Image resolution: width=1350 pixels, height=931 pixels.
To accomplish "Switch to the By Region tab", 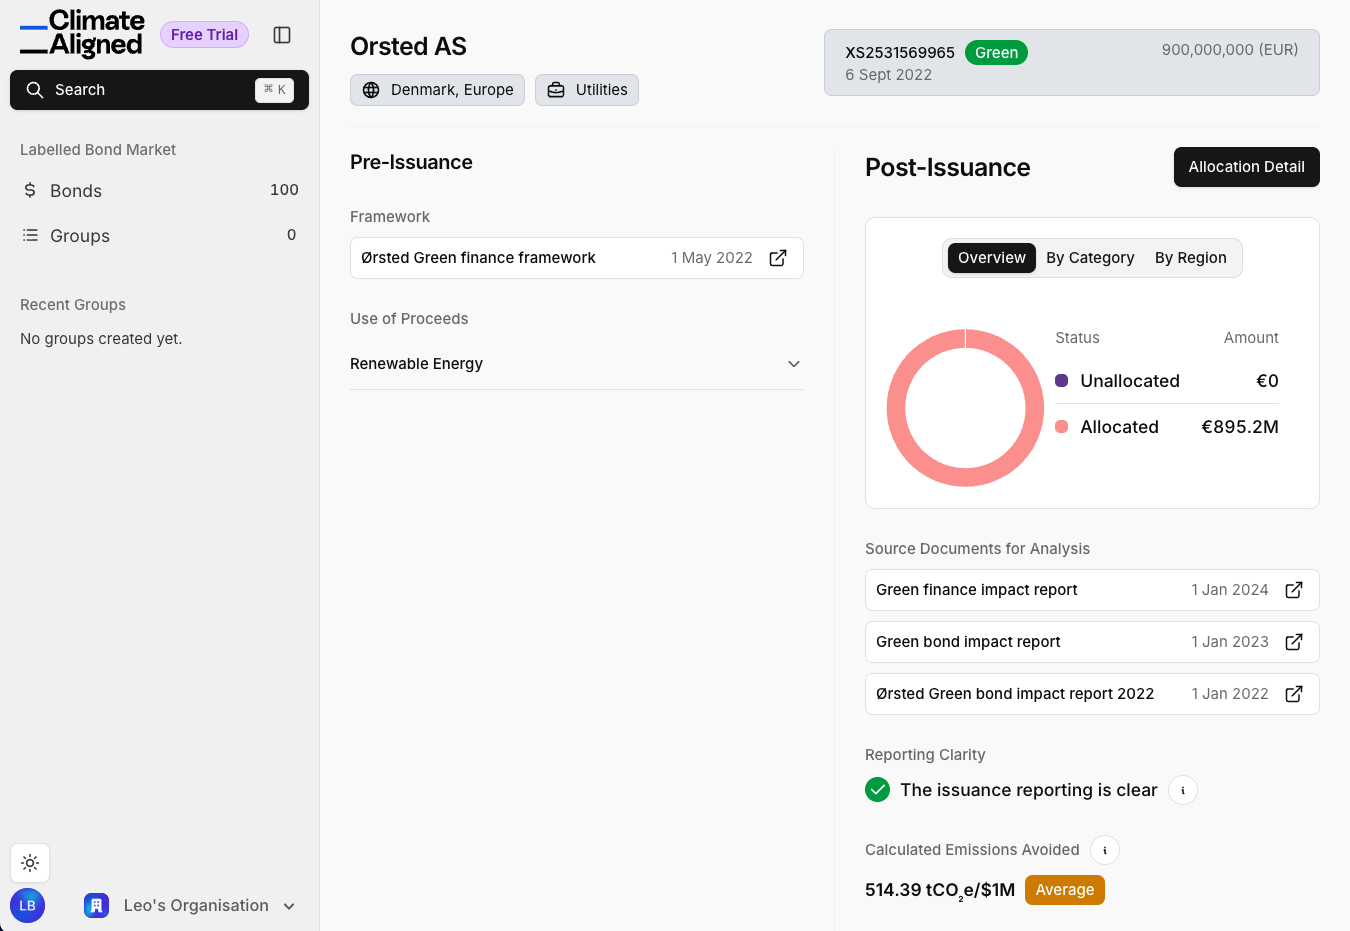I will click(1190, 258).
